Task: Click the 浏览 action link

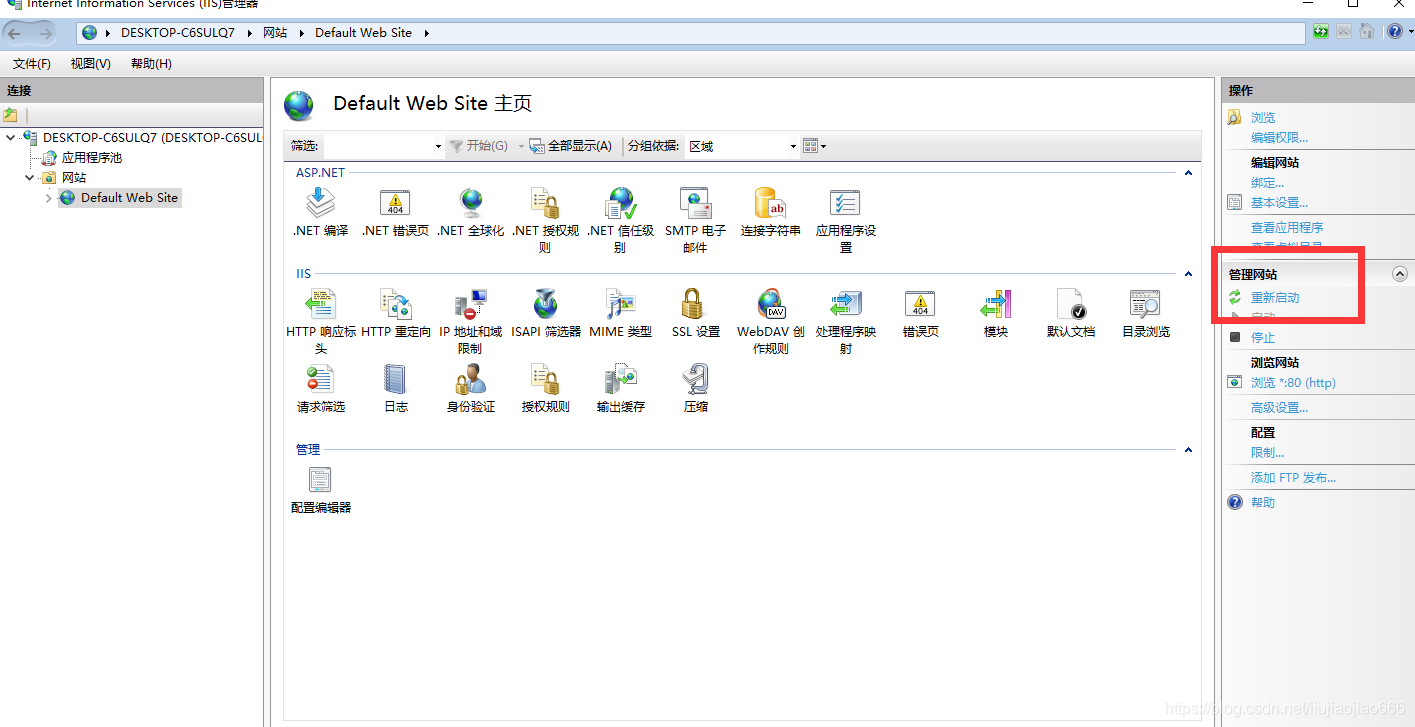Action: click(x=1263, y=118)
